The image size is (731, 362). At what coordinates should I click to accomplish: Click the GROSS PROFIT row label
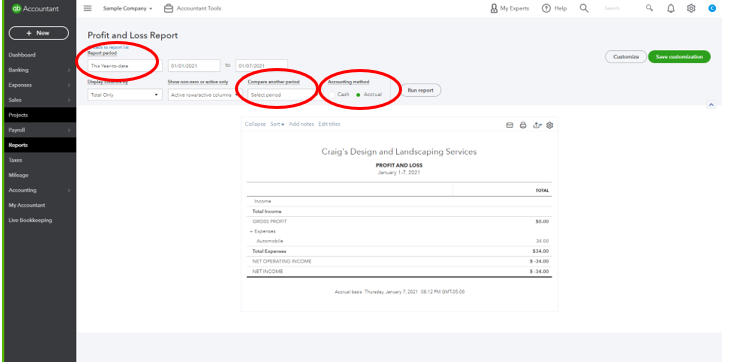269,222
